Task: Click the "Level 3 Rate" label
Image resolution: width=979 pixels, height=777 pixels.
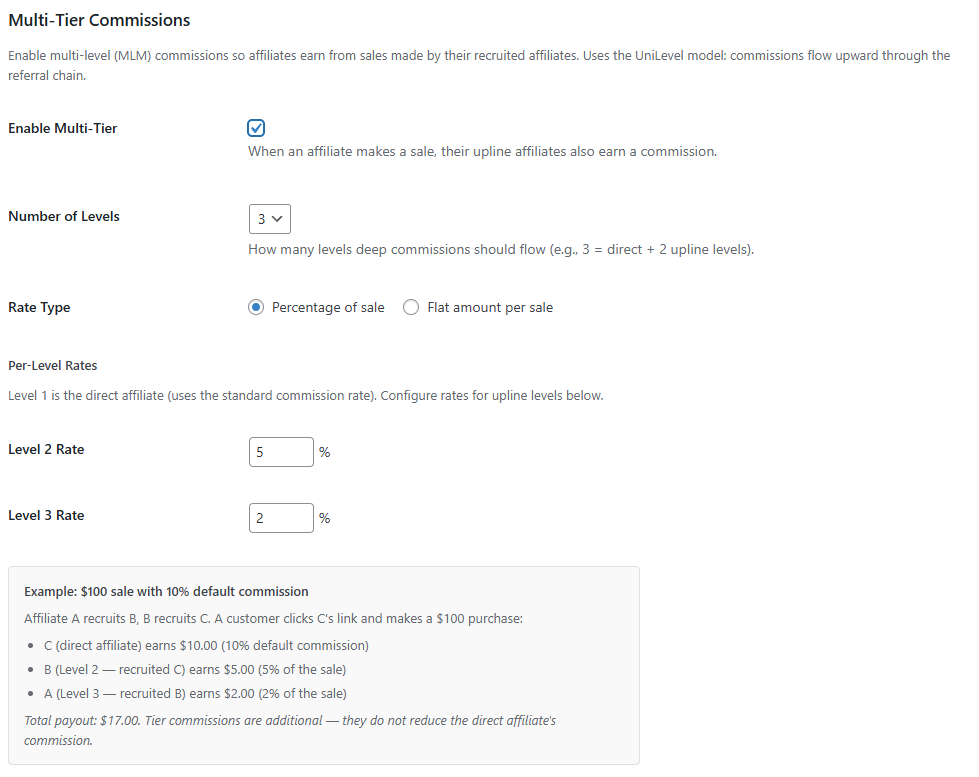Action: (48, 515)
